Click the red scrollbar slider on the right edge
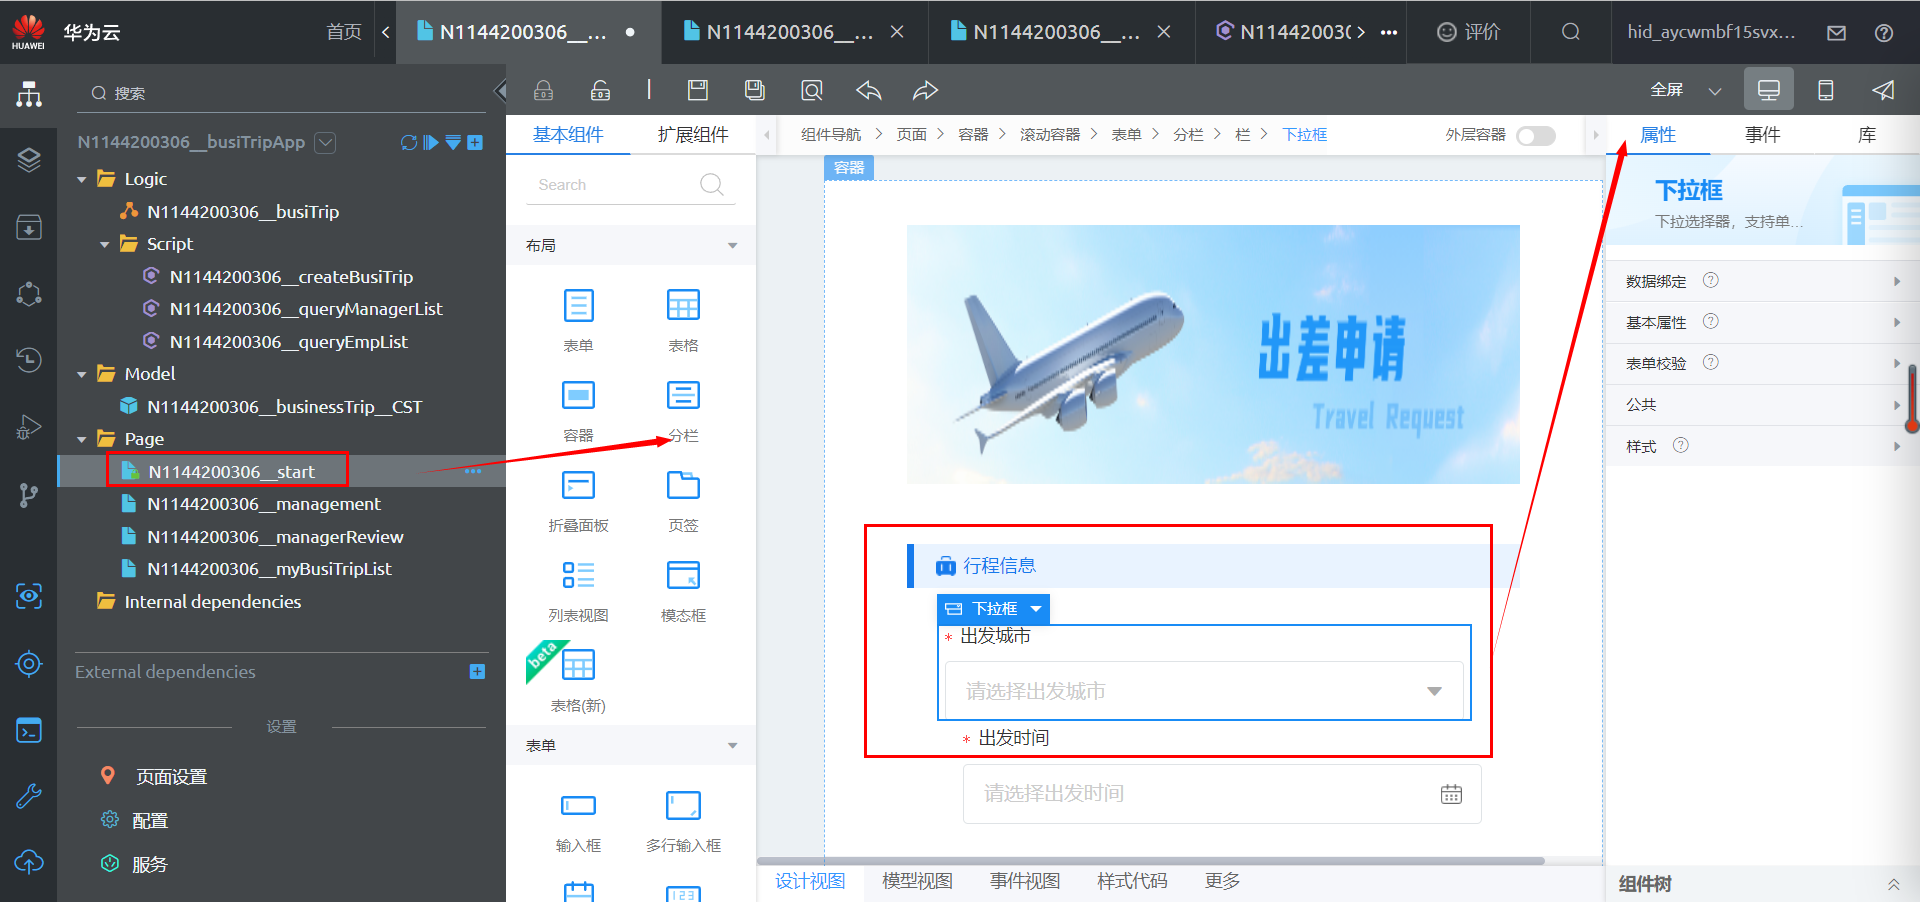This screenshot has height=902, width=1920. click(x=1911, y=399)
